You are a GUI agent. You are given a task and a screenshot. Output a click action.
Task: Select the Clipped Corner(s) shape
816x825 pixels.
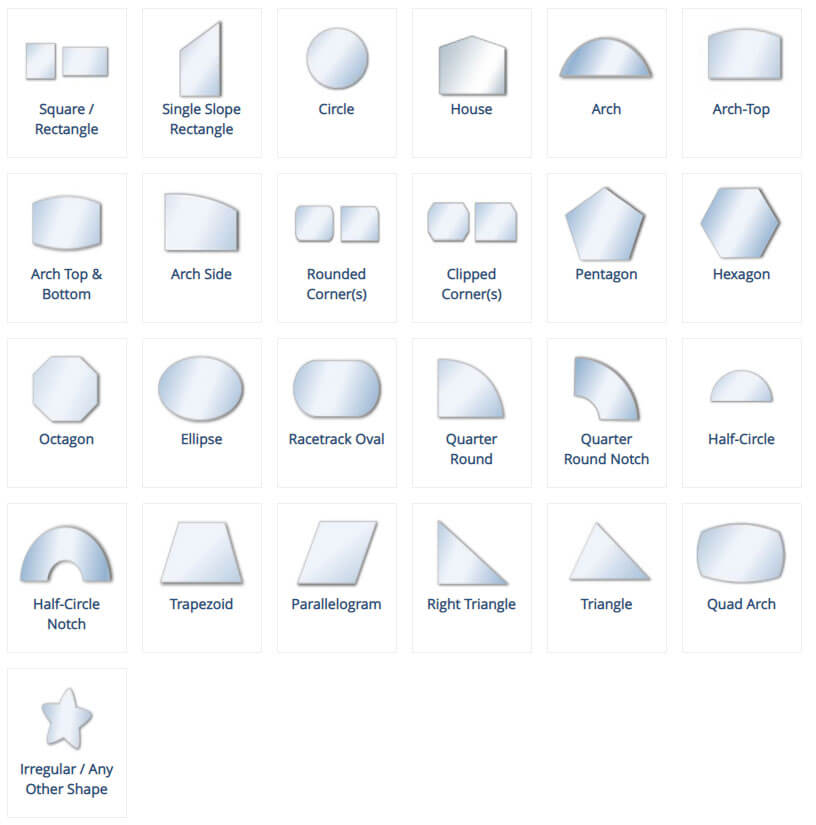click(x=472, y=222)
